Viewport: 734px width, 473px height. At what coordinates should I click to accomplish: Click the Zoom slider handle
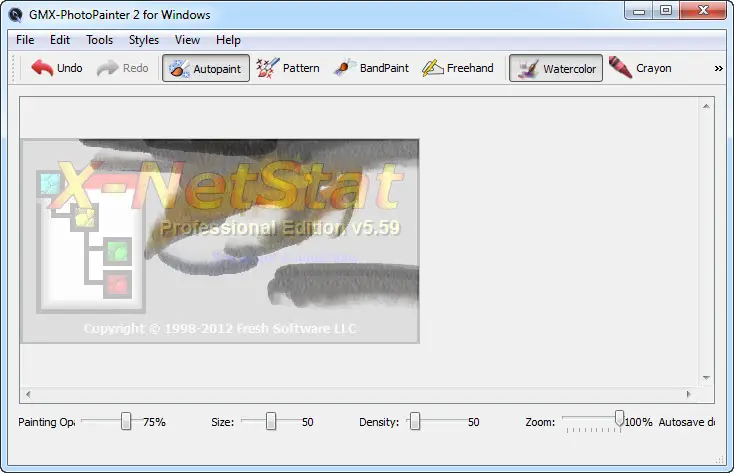[619, 418]
